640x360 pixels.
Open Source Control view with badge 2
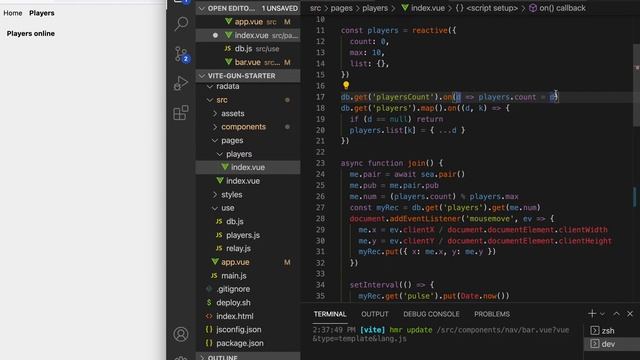(181, 54)
